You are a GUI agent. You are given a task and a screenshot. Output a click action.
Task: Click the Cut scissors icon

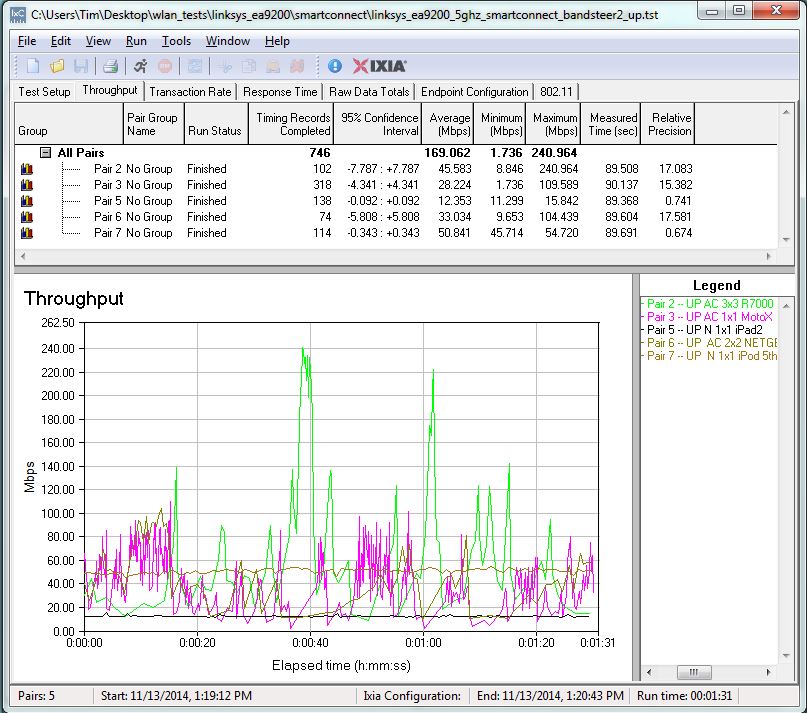tap(224, 66)
